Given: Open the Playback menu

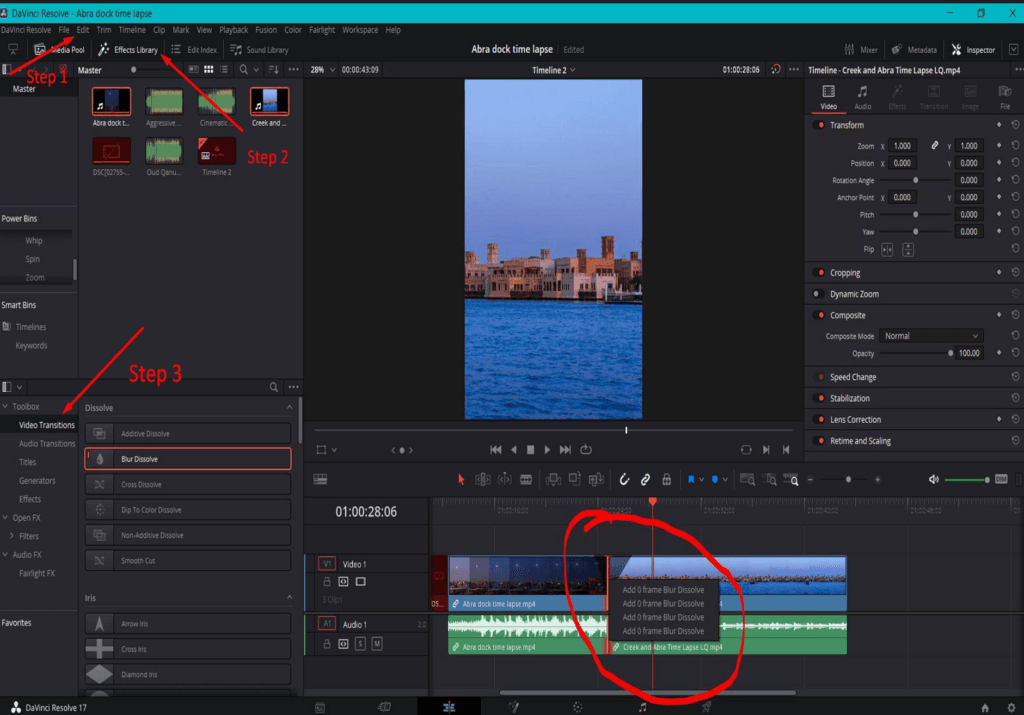Looking at the screenshot, I should [x=233, y=30].
